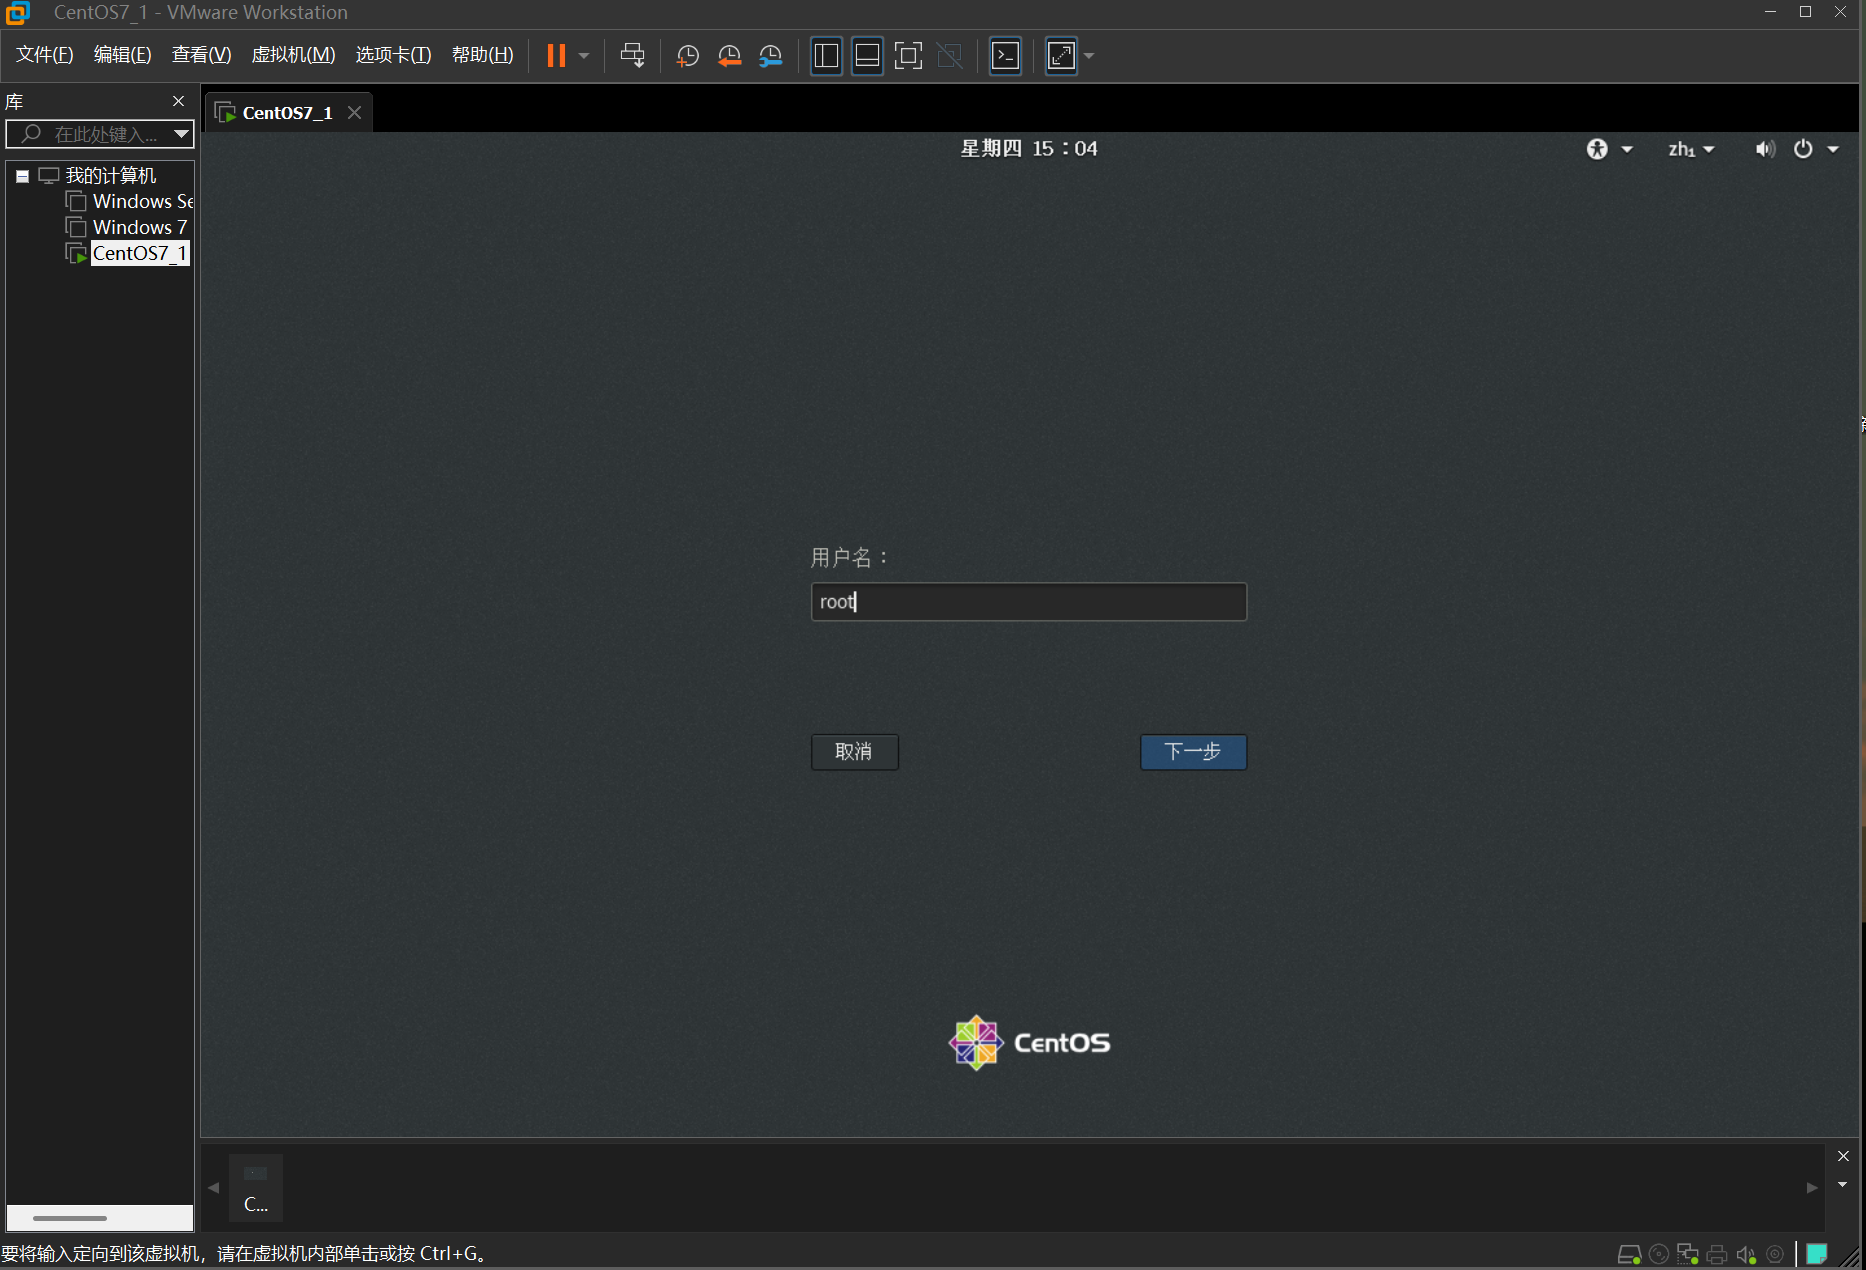Click the sound card status icon

pyautogui.click(x=1746, y=1254)
